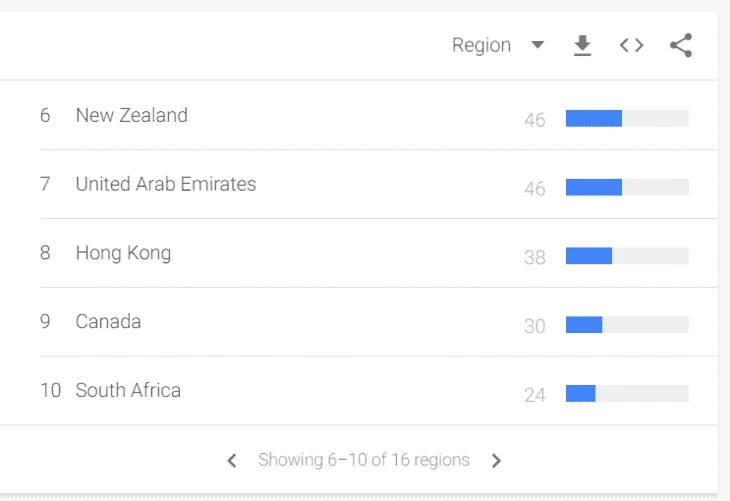This screenshot has width=730, height=501.
Task: Click the New Zealand interest bar
Action: [x=627, y=118]
